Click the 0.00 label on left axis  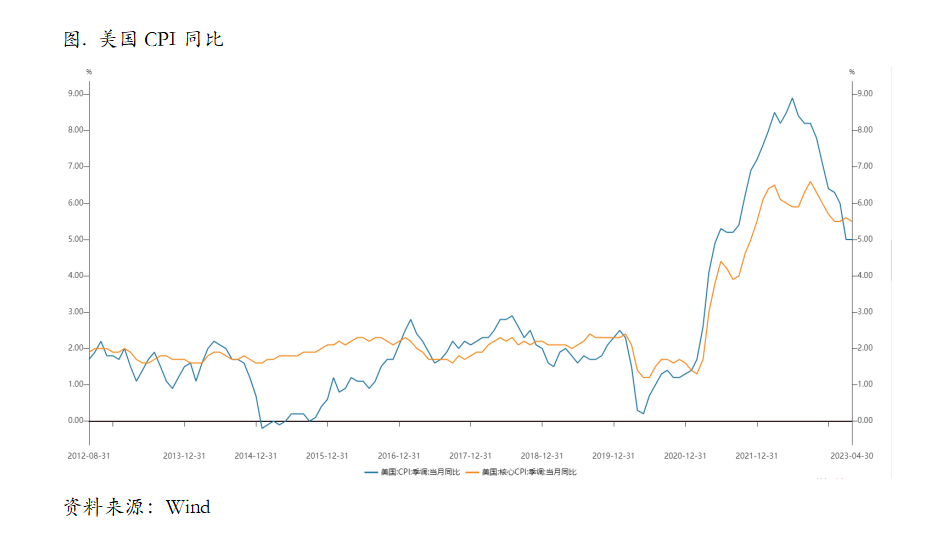(76, 420)
